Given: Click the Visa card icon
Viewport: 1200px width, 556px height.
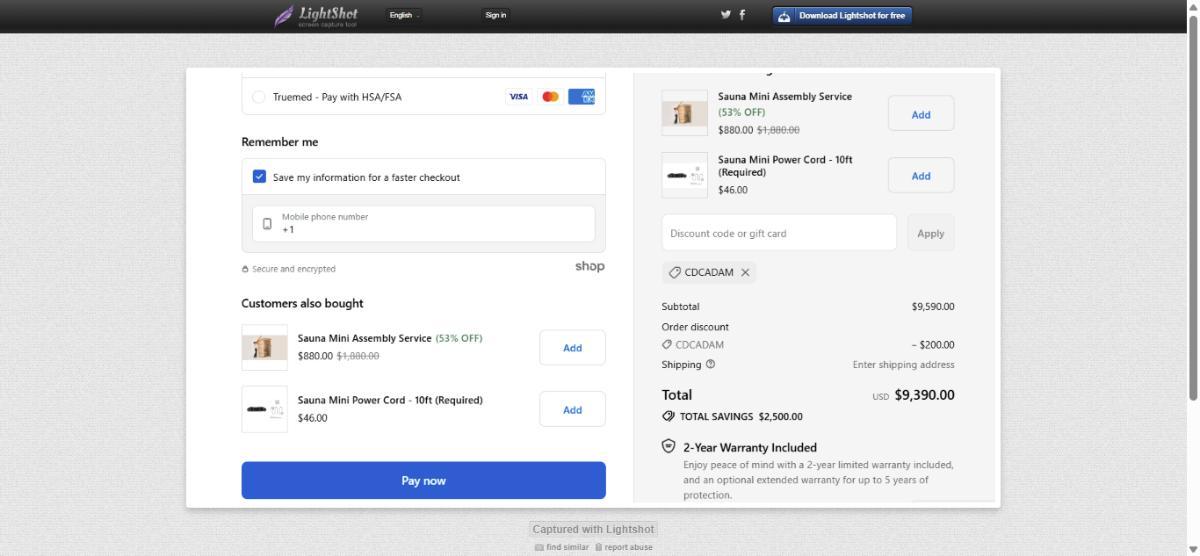Looking at the screenshot, I should pos(518,97).
